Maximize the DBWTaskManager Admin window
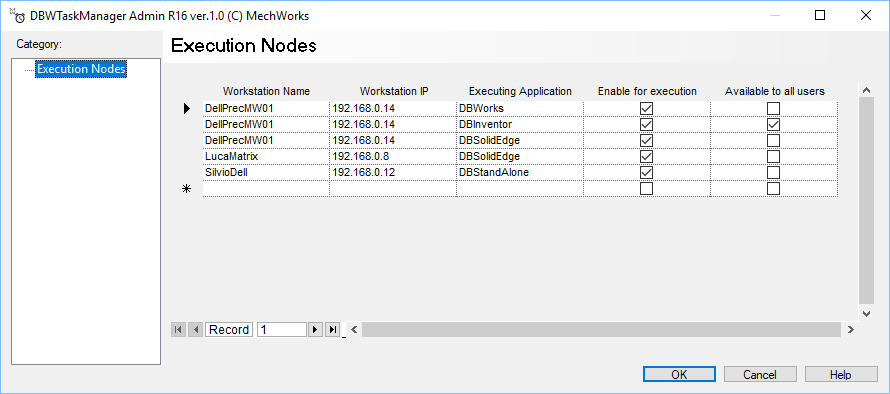 [820, 15]
